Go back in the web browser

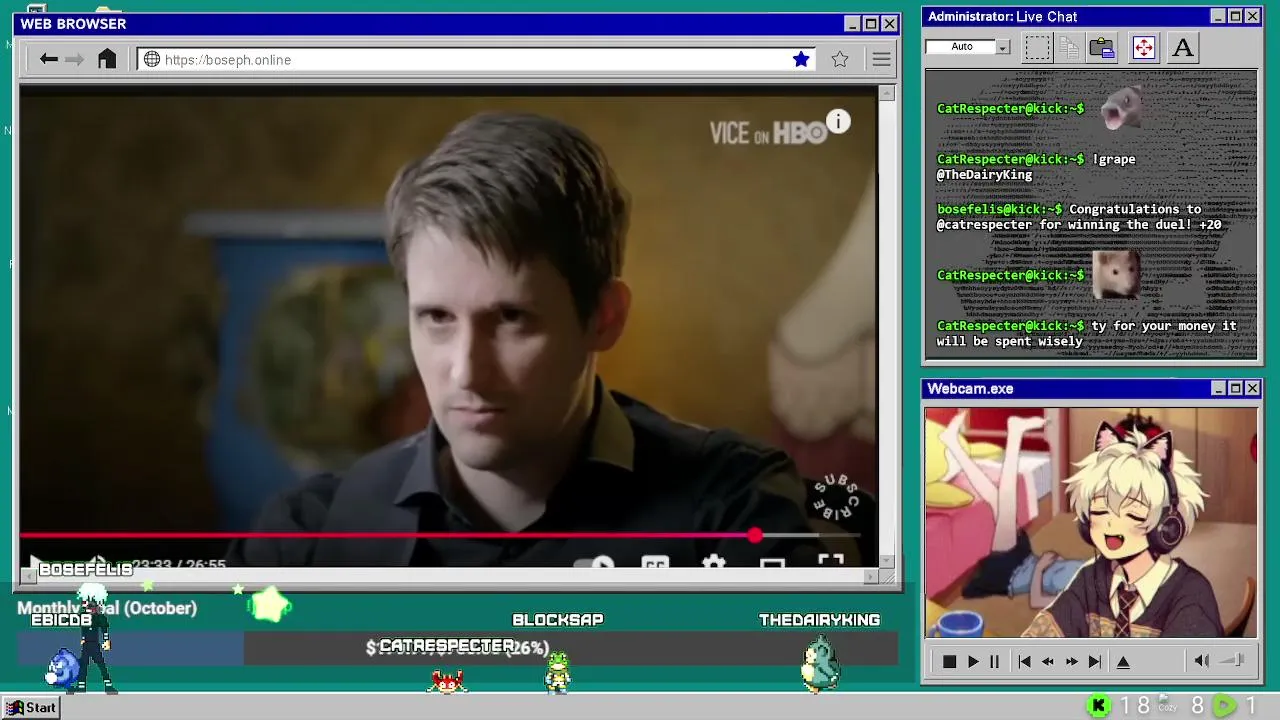click(48, 60)
